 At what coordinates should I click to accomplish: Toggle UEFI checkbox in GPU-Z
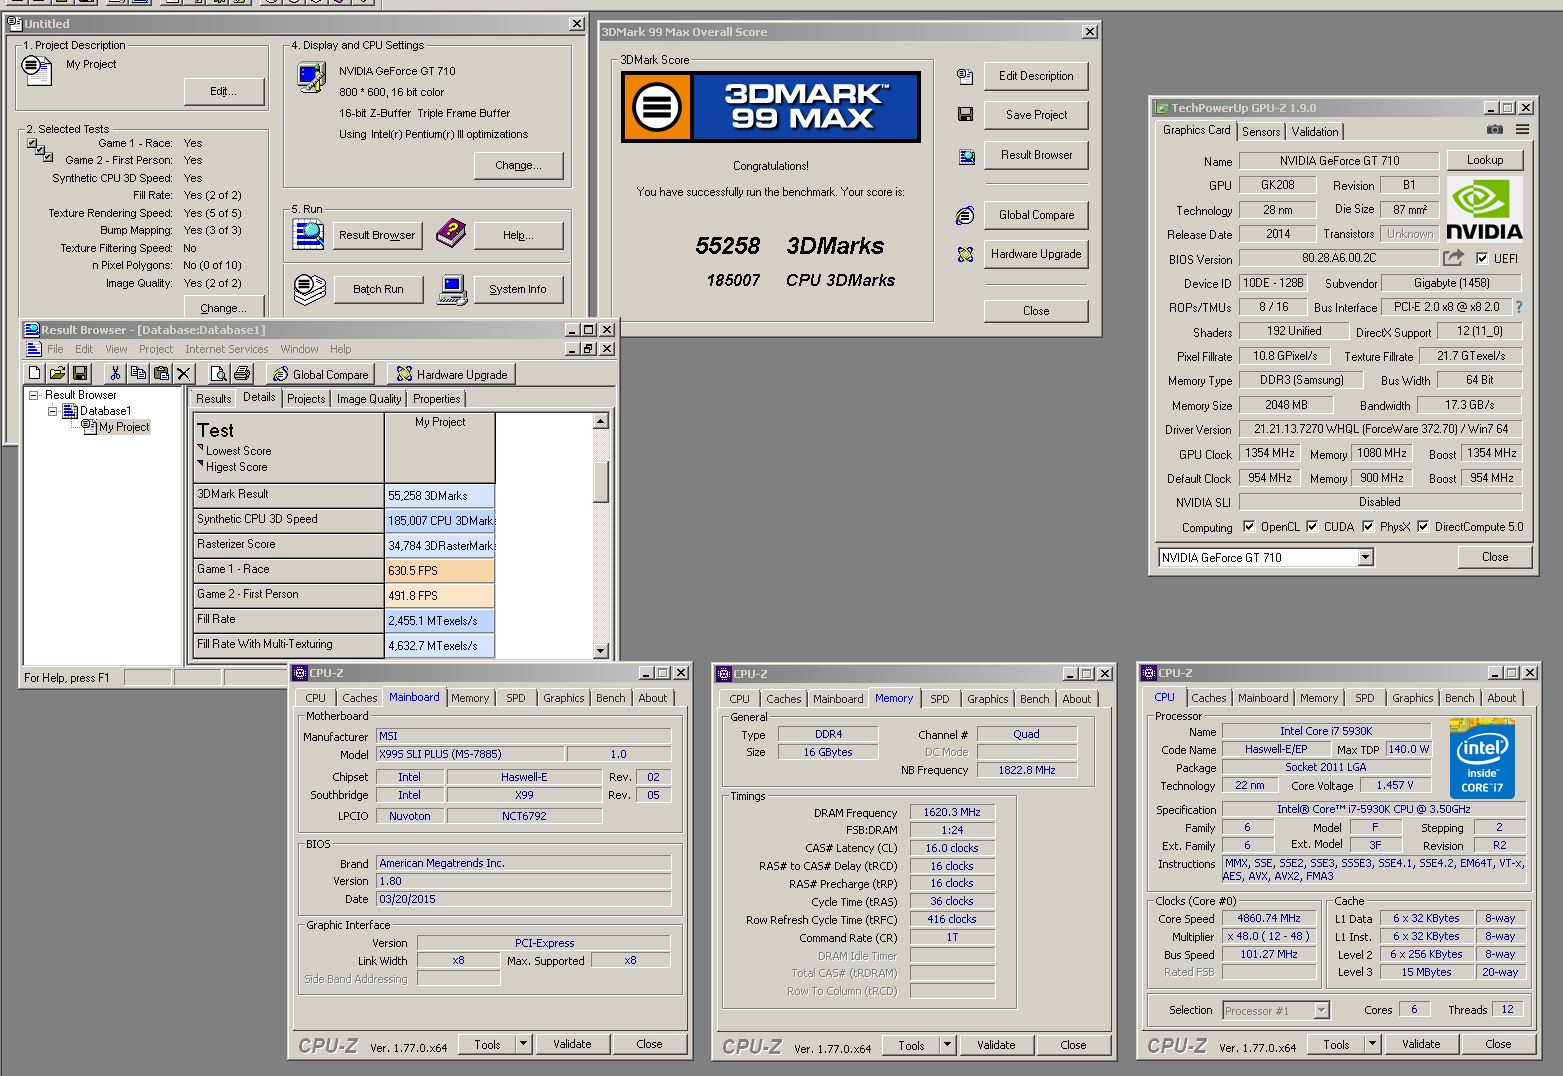tap(1481, 258)
